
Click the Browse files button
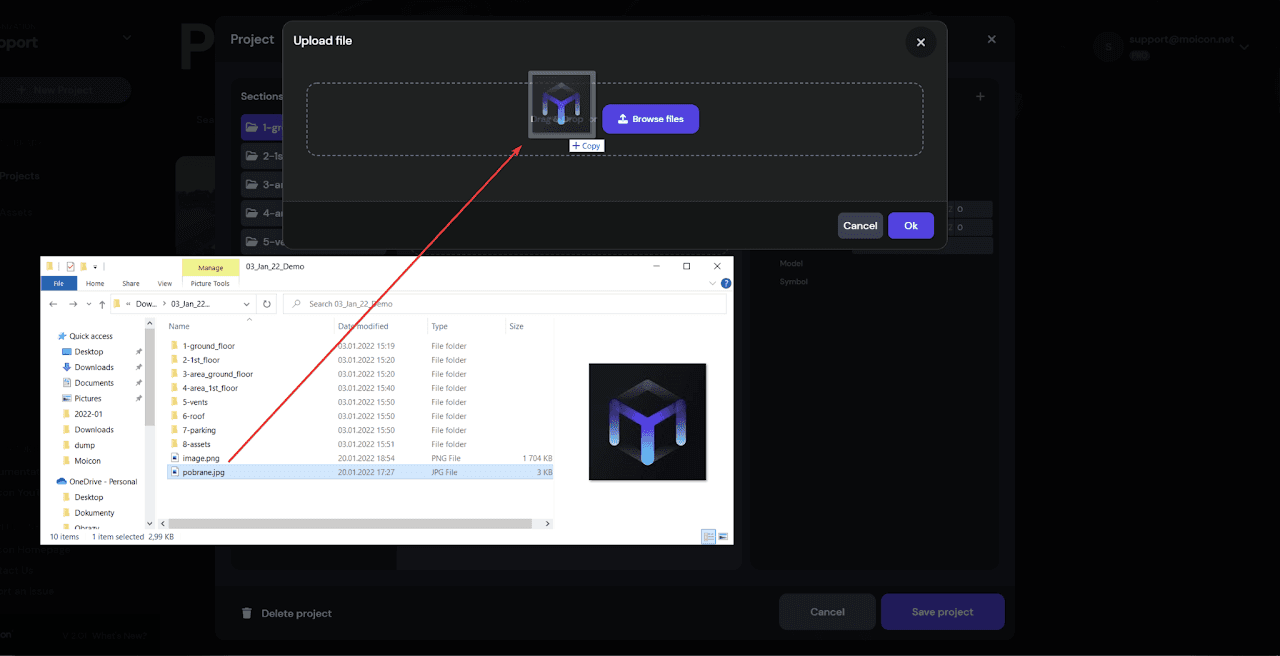[650, 119]
